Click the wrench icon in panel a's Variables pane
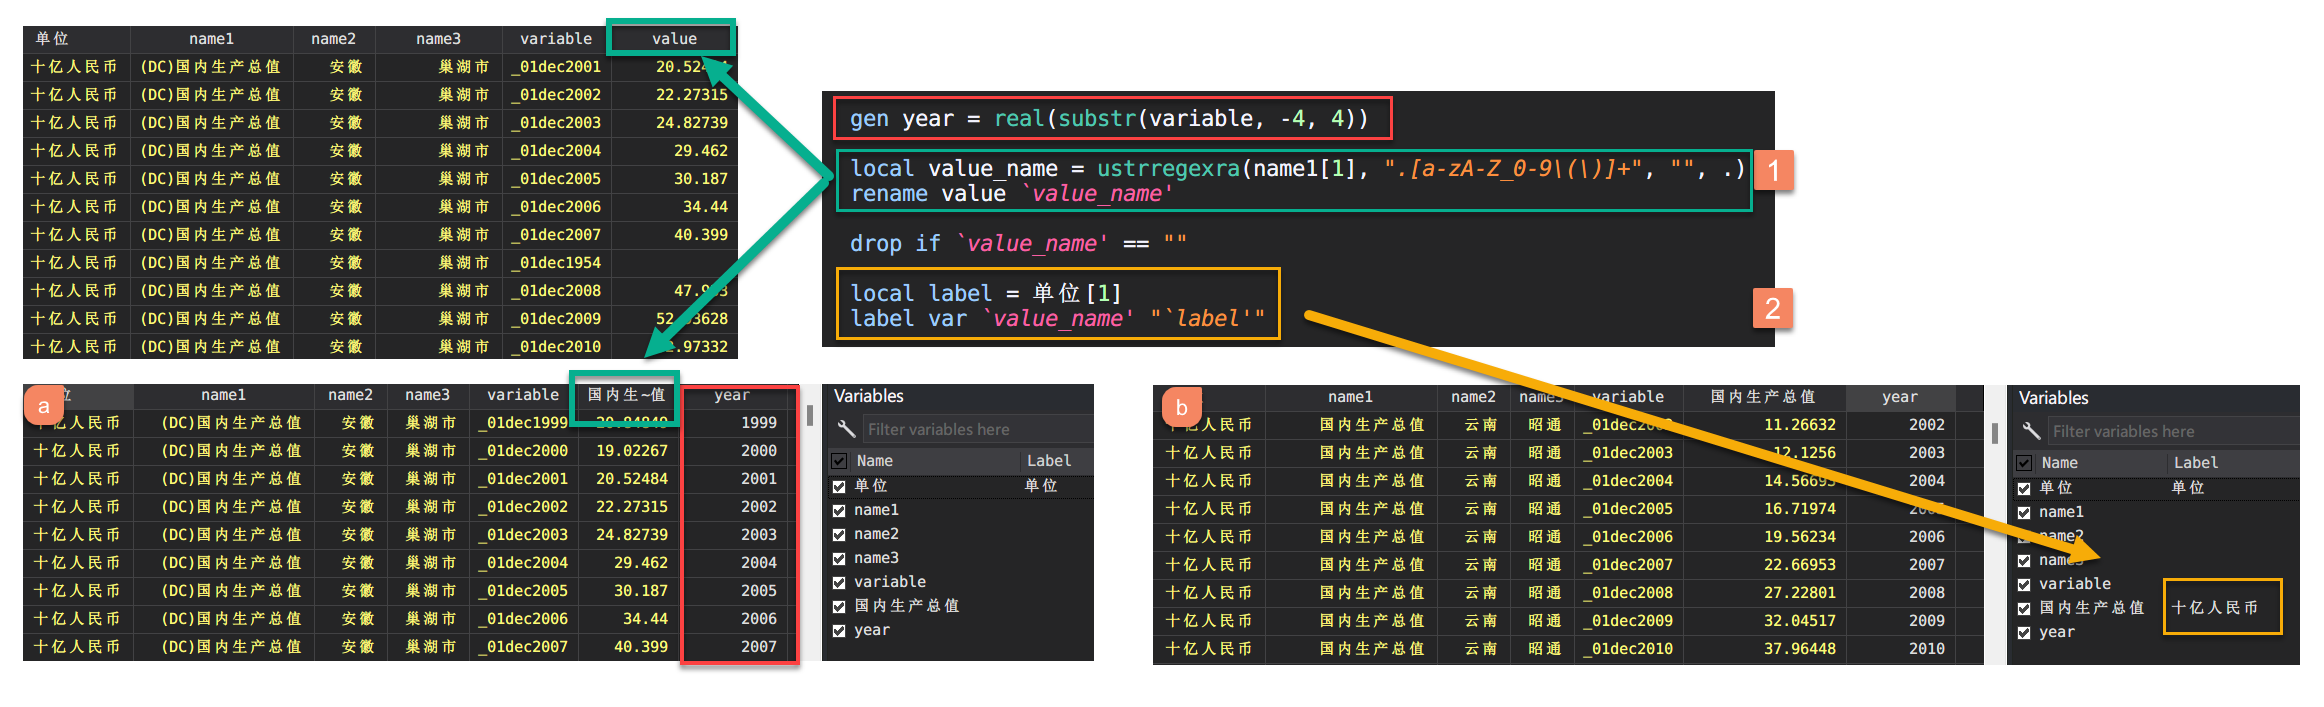 [x=846, y=429]
